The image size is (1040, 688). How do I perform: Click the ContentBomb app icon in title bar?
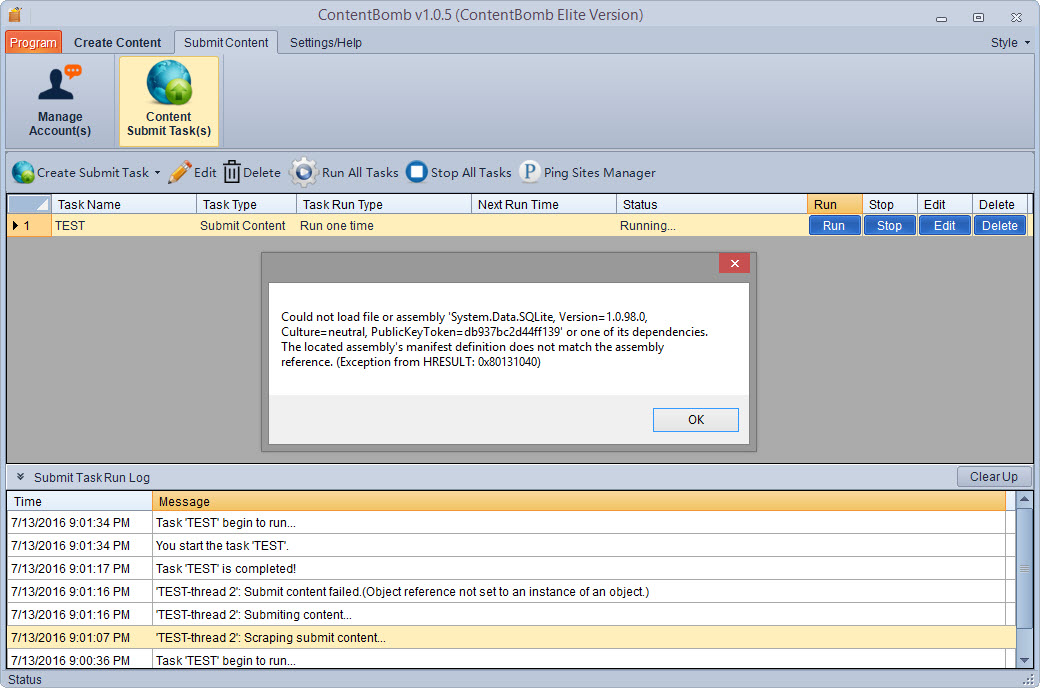point(14,15)
